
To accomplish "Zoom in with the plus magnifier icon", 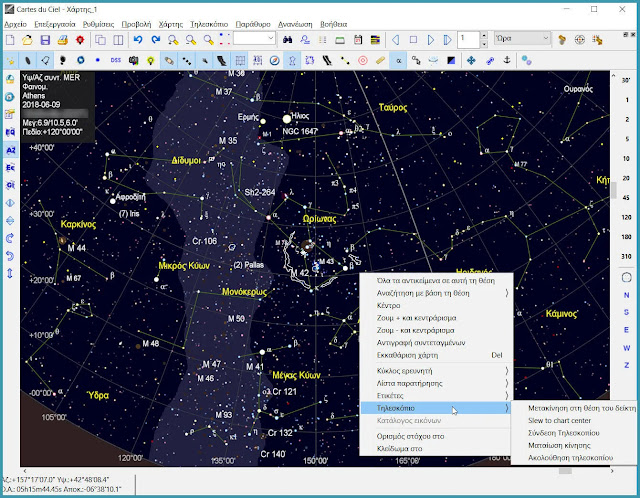I will click(173, 40).
